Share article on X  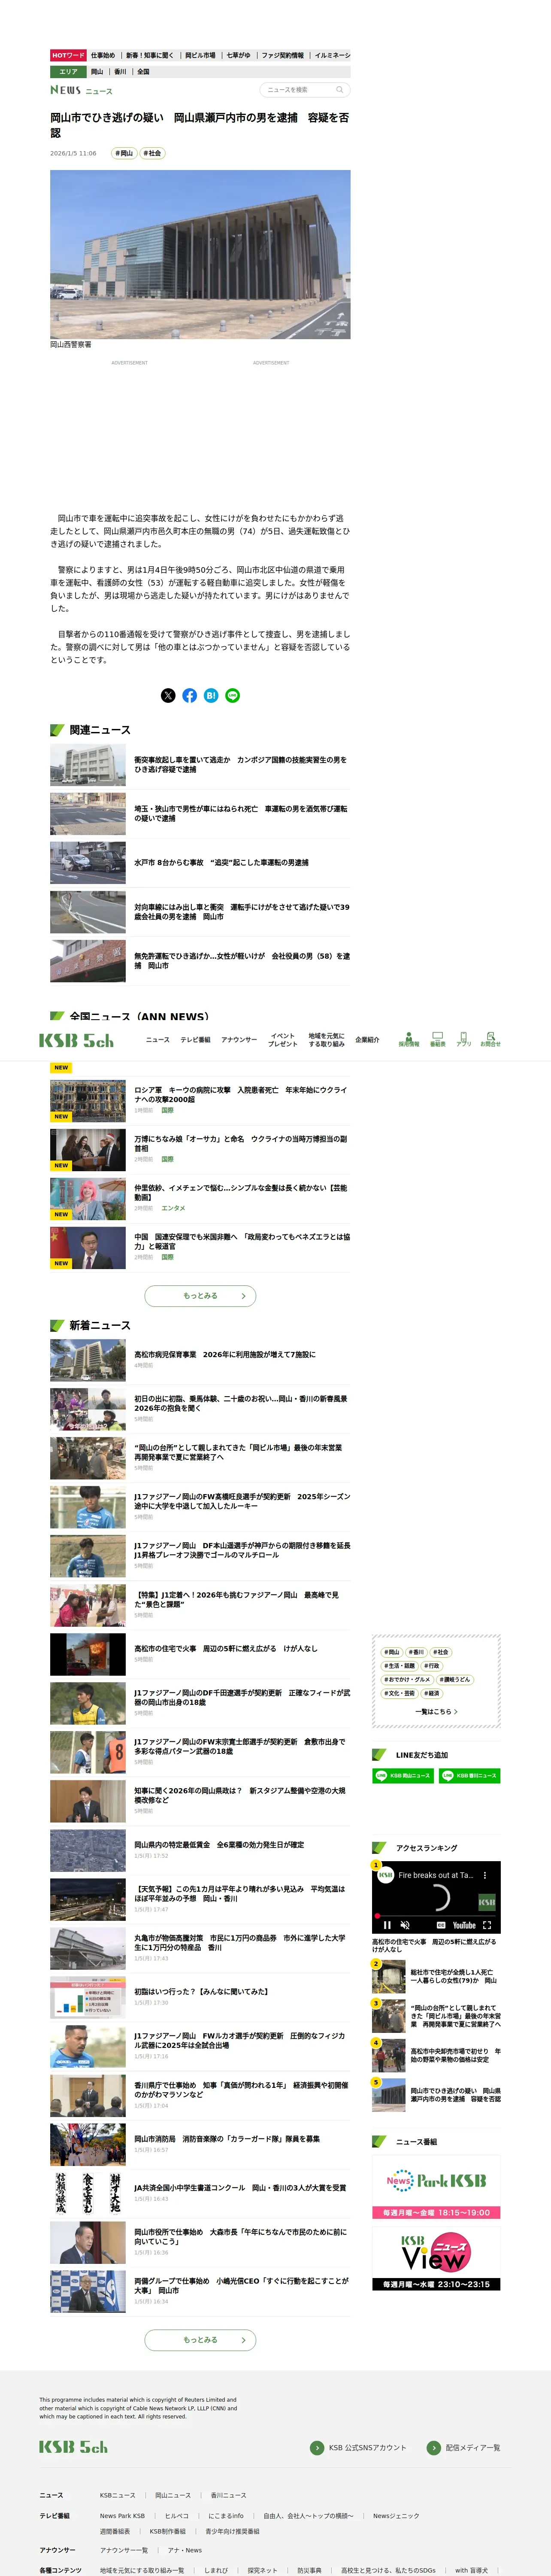pos(168,695)
